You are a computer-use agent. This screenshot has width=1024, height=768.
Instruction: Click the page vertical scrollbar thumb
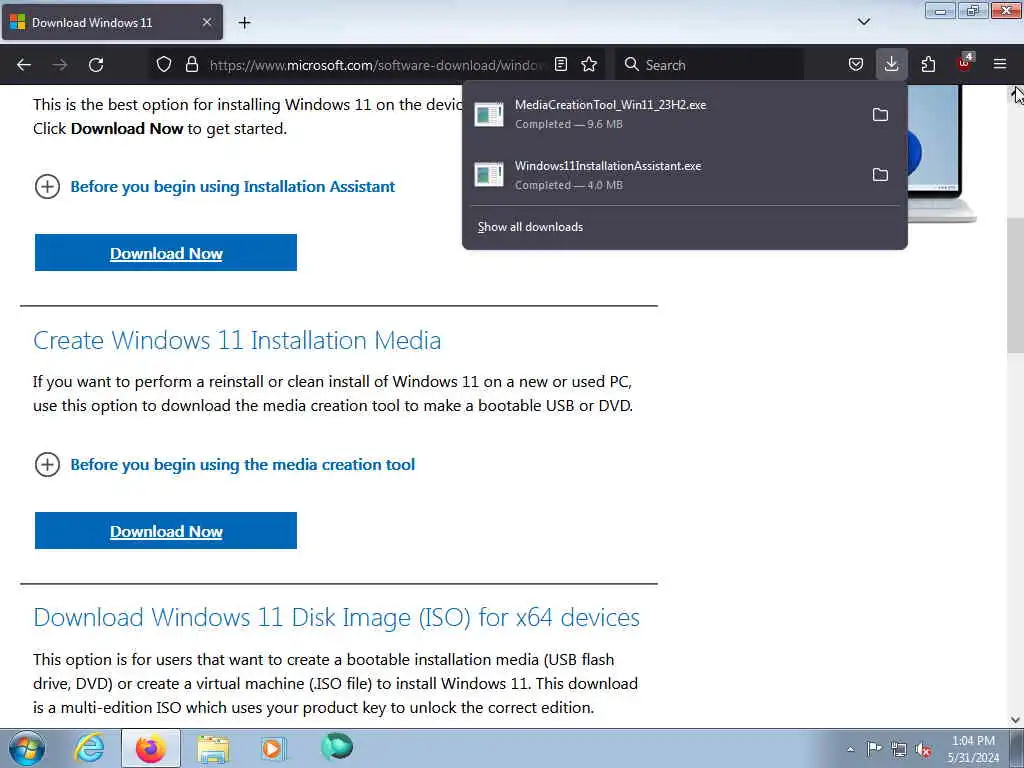[1015, 286]
